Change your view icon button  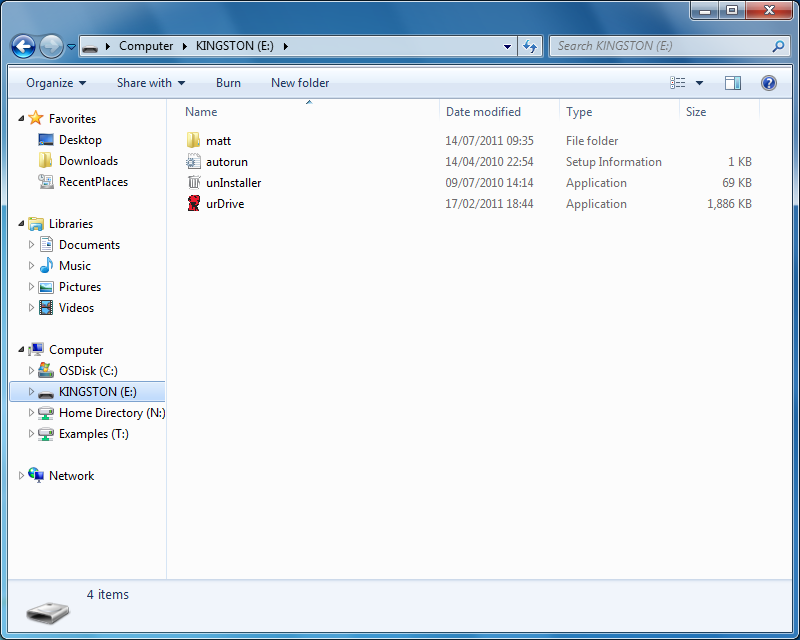(x=678, y=83)
